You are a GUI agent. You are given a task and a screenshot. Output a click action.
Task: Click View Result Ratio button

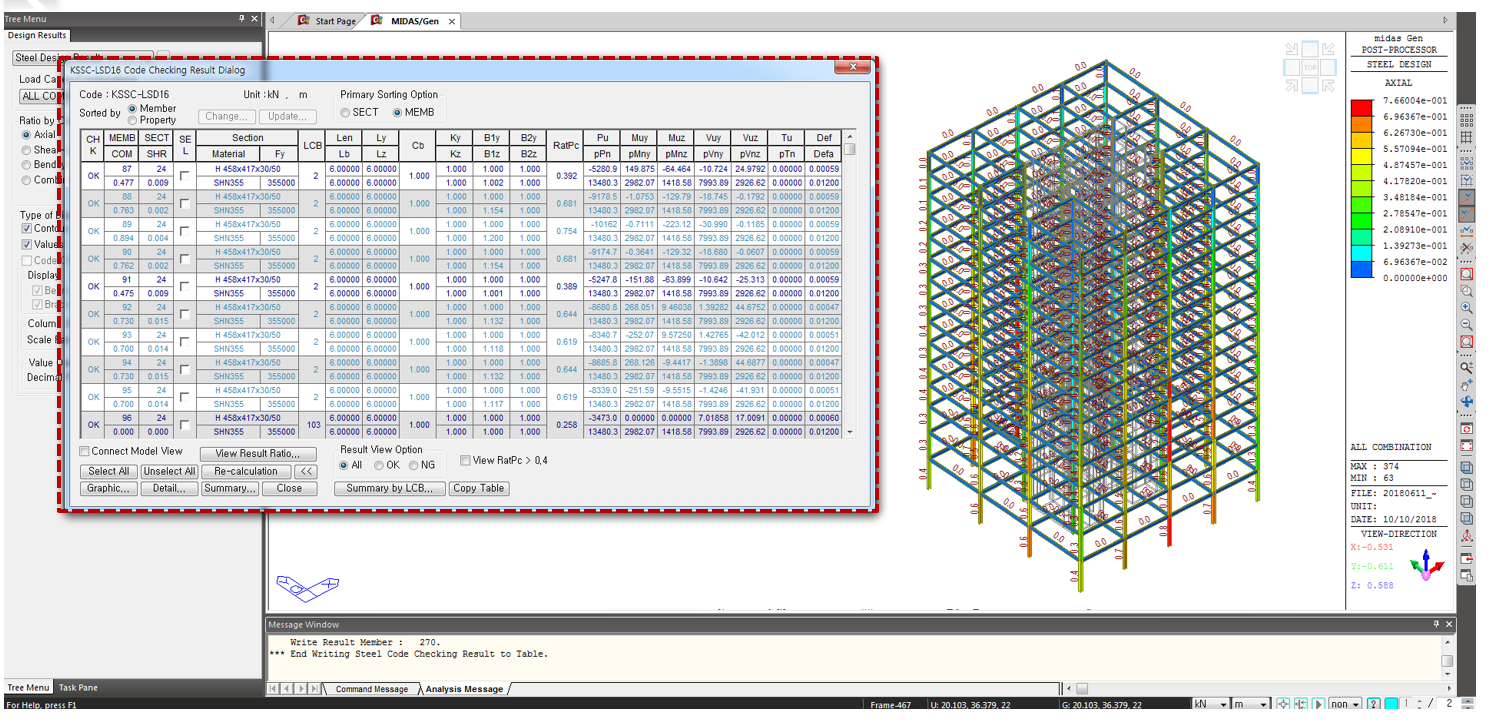click(258, 454)
